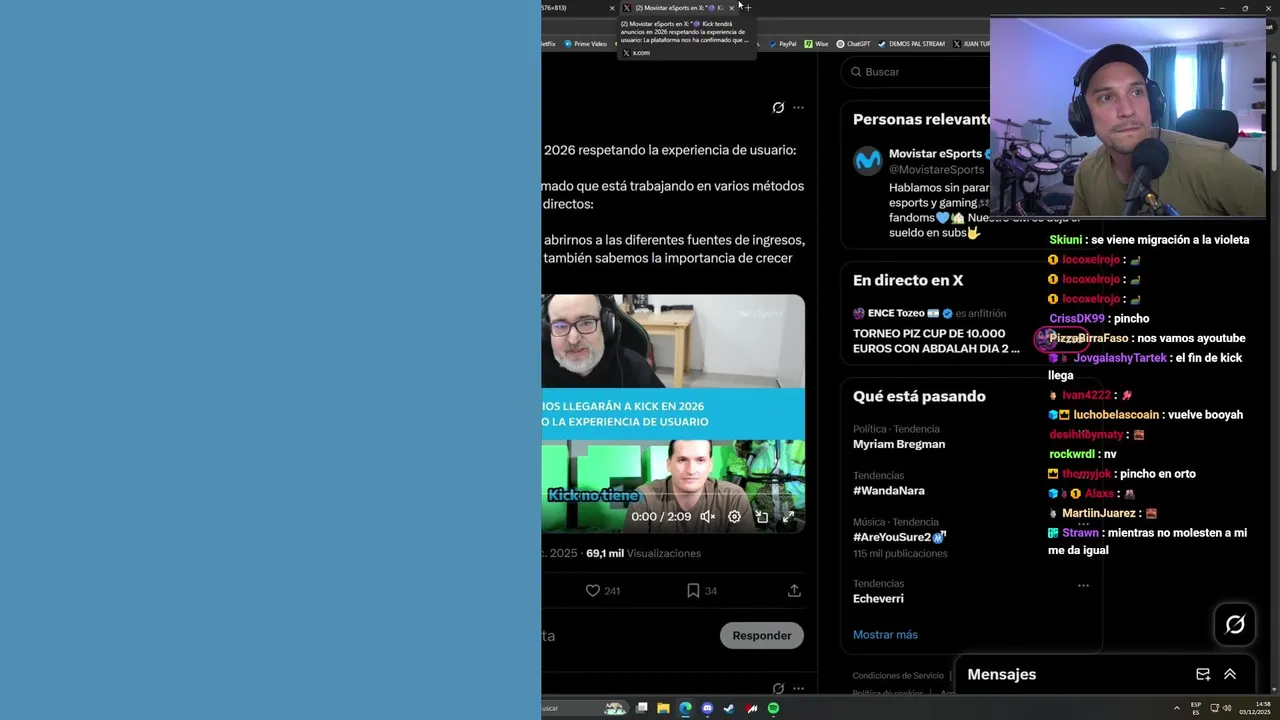
Task: Open the clock showing 14:58
Action: click(1255, 708)
